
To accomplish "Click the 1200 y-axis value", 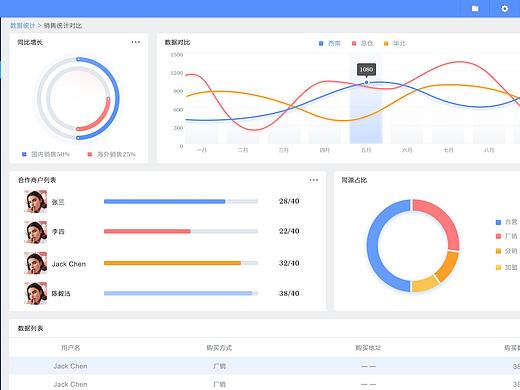I will (177, 73).
